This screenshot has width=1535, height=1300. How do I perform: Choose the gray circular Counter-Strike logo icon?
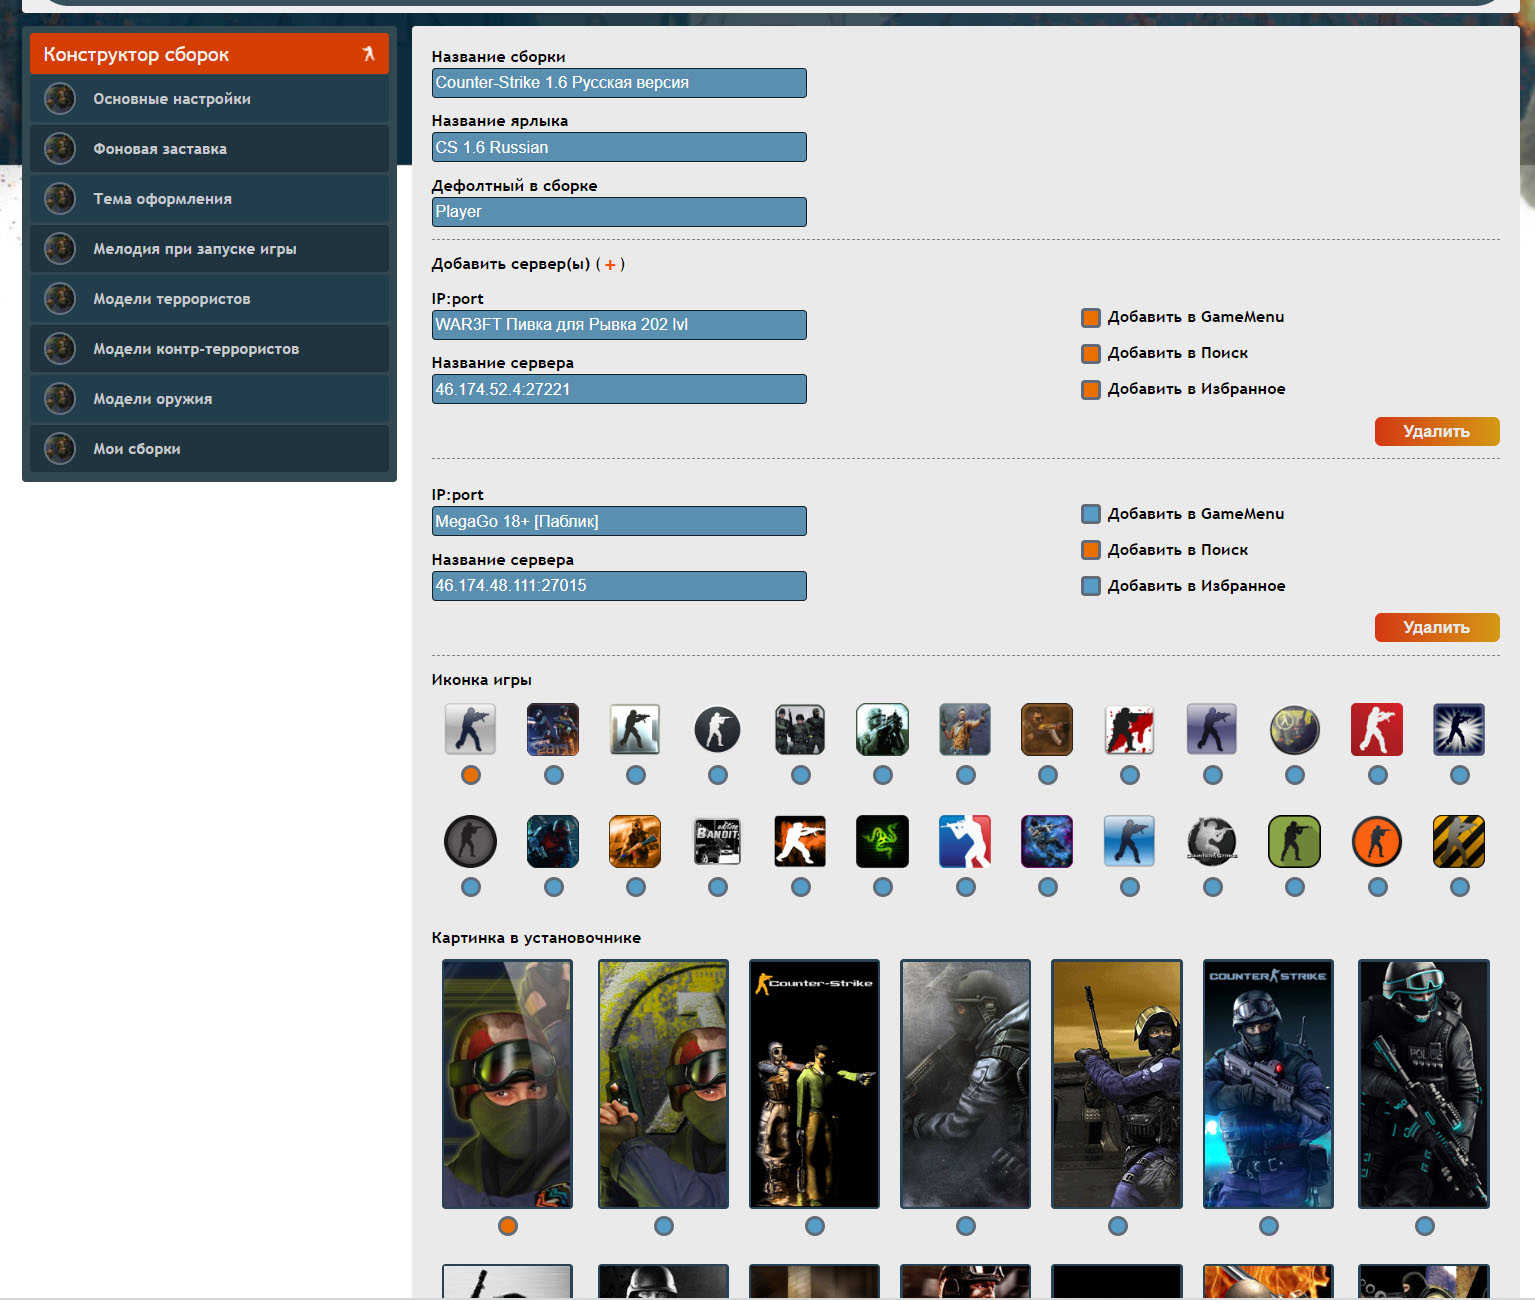coord(1212,841)
